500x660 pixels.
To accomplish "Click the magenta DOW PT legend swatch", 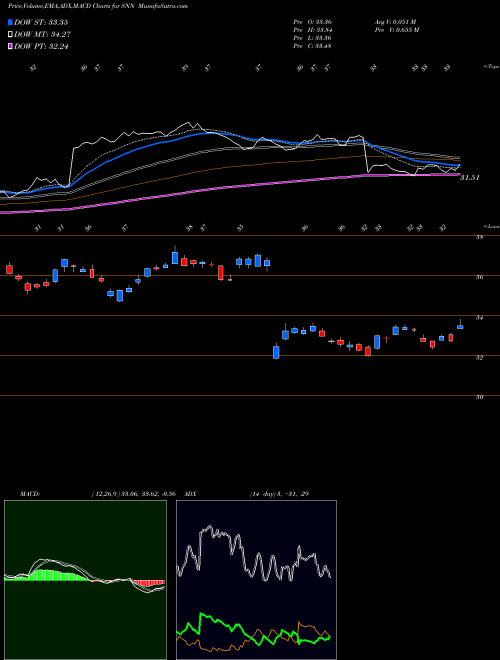I will click(x=10, y=46).
